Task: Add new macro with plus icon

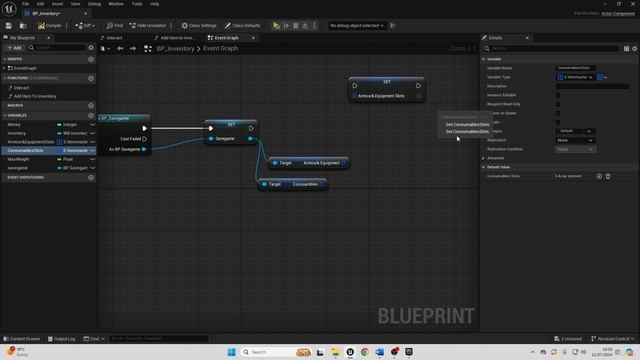Action: coord(91,105)
